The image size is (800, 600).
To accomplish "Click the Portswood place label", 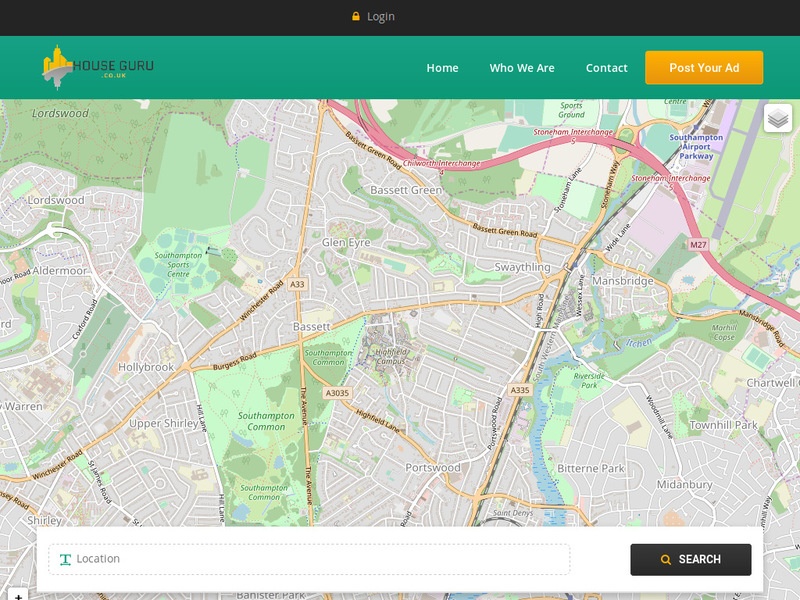I will 433,467.
